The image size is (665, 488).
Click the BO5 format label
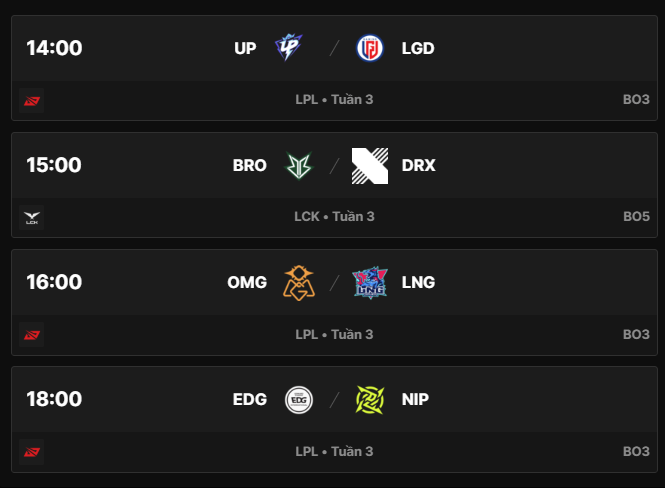click(636, 217)
